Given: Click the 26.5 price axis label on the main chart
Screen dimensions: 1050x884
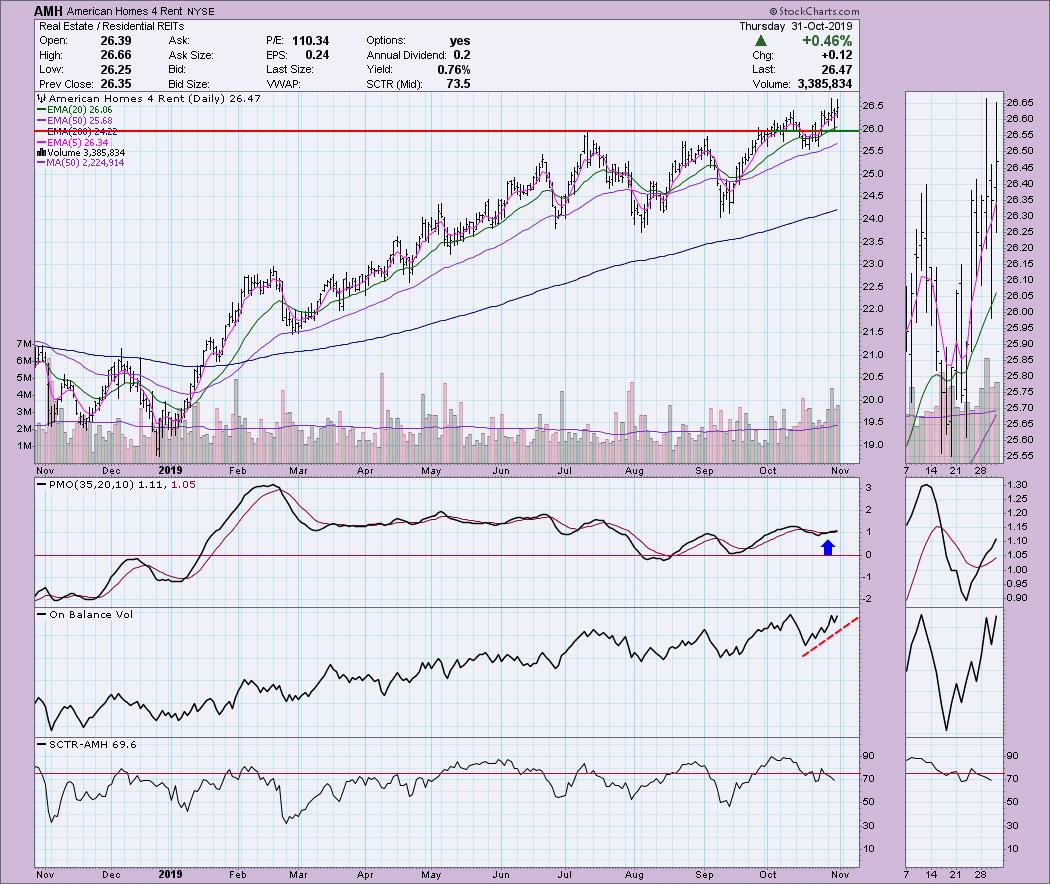Looking at the screenshot, I should (x=873, y=106).
